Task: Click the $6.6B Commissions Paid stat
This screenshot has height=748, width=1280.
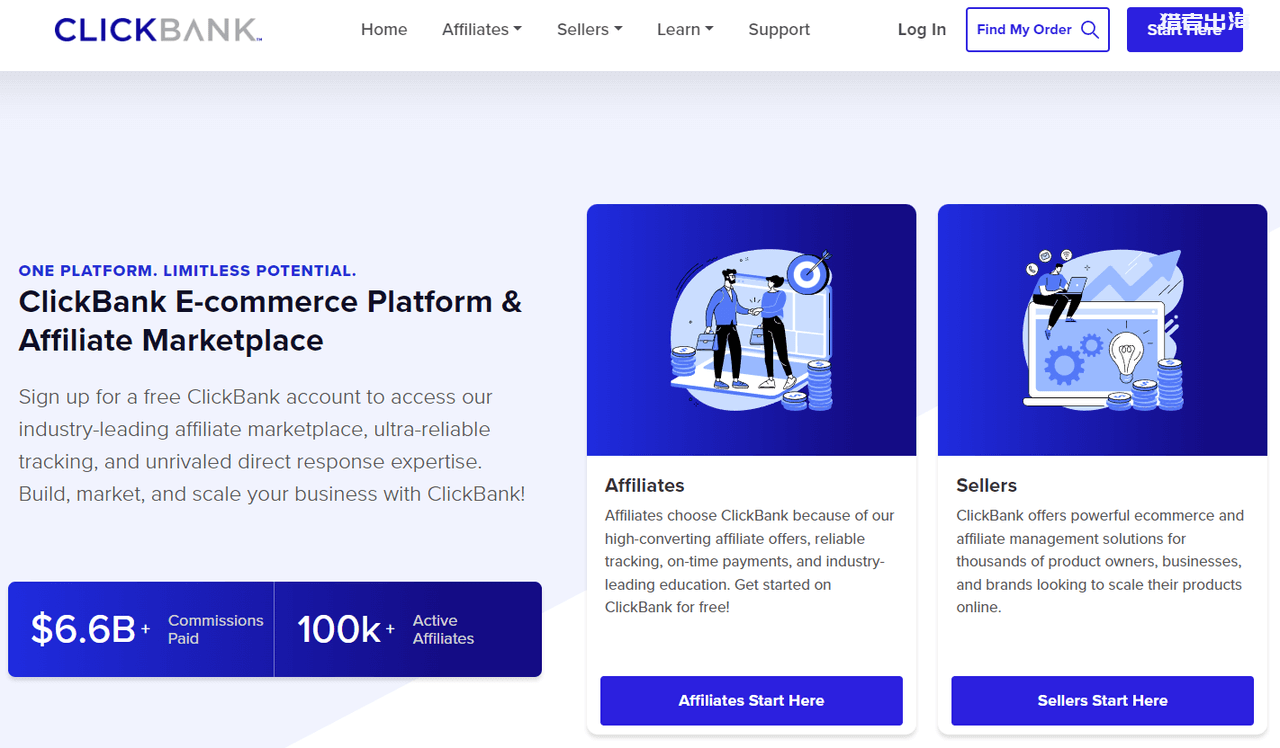Action: pos(141,629)
